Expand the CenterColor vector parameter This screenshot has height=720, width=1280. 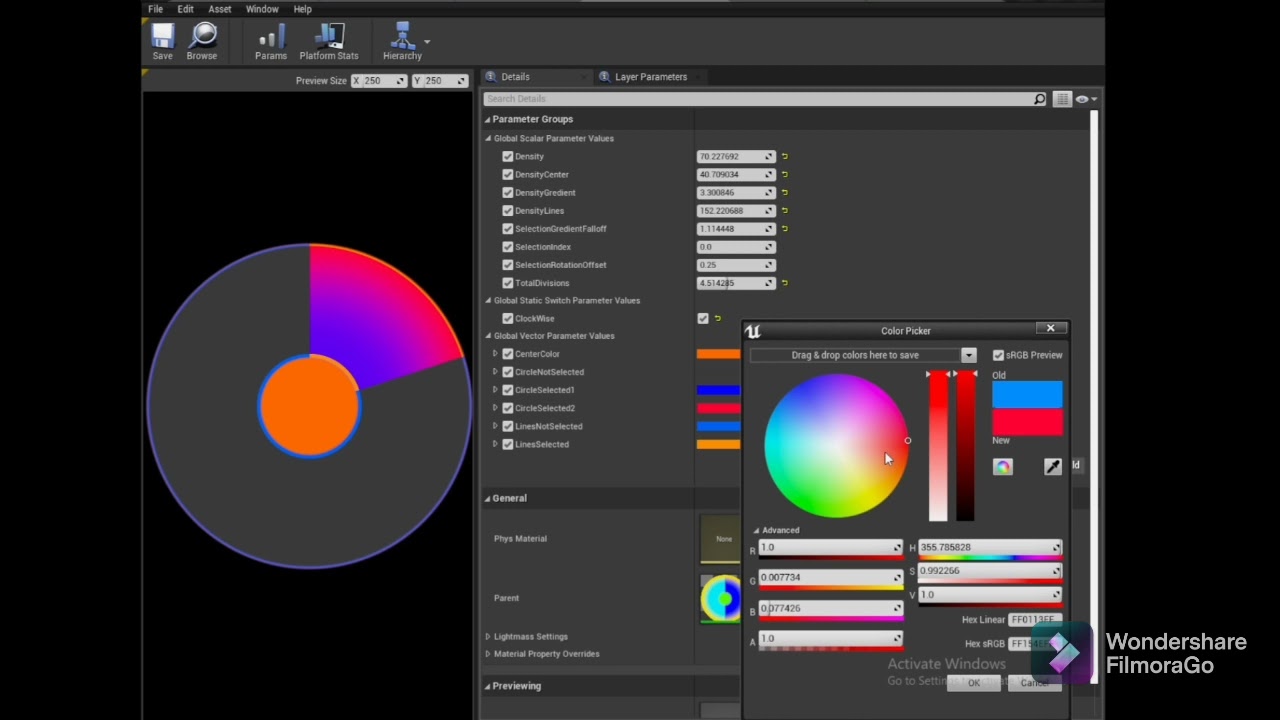pyautogui.click(x=495, y=354)
